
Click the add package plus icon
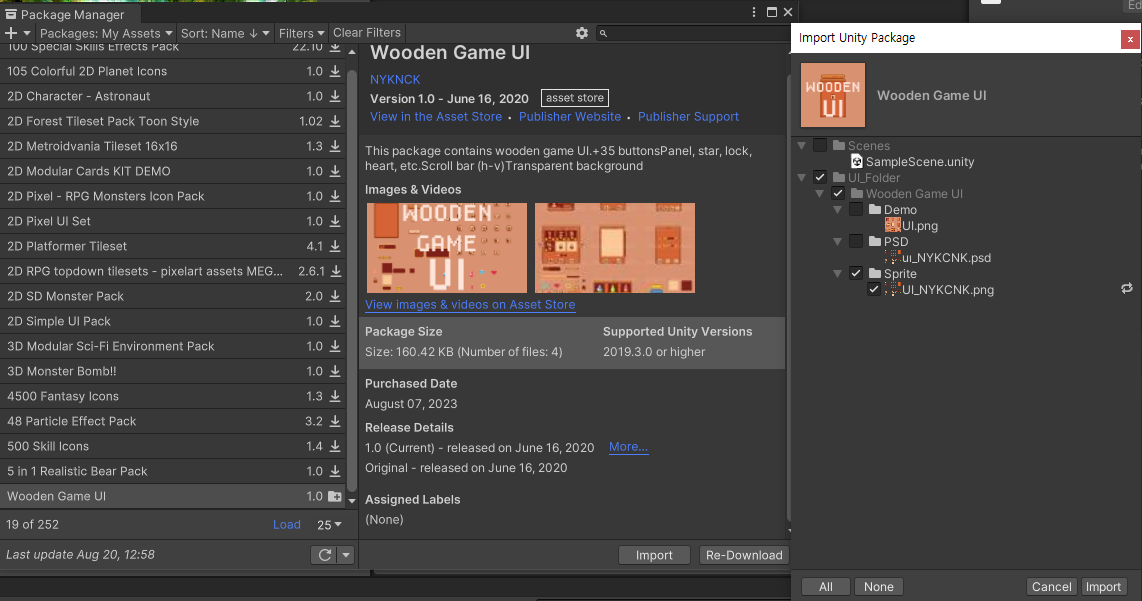pyautogui.click(x=11, y=33)
